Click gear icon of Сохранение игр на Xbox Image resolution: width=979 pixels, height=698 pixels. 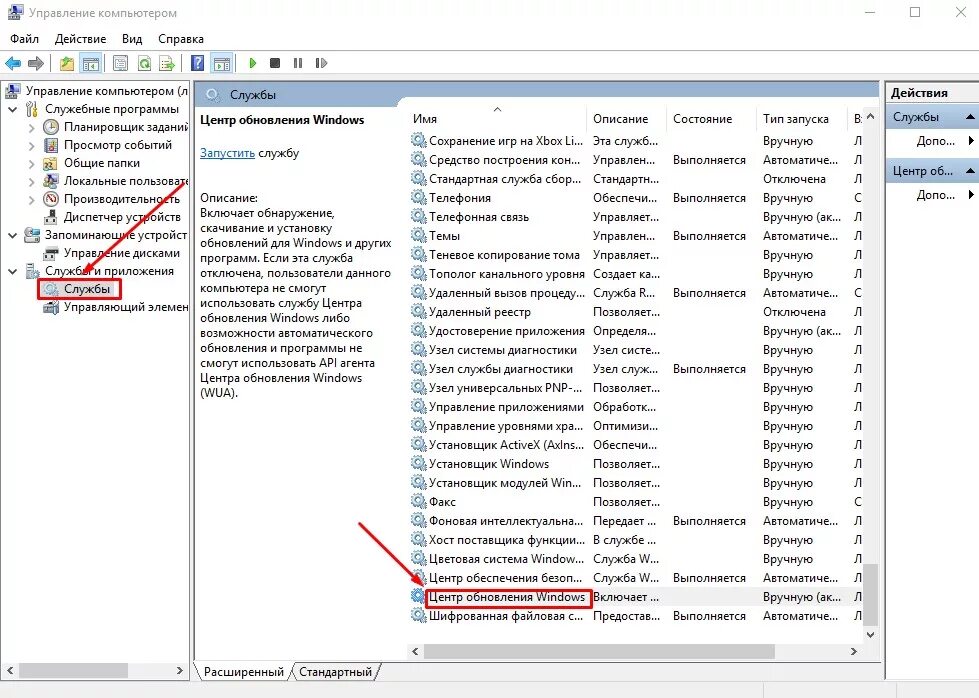coord(418,140)
